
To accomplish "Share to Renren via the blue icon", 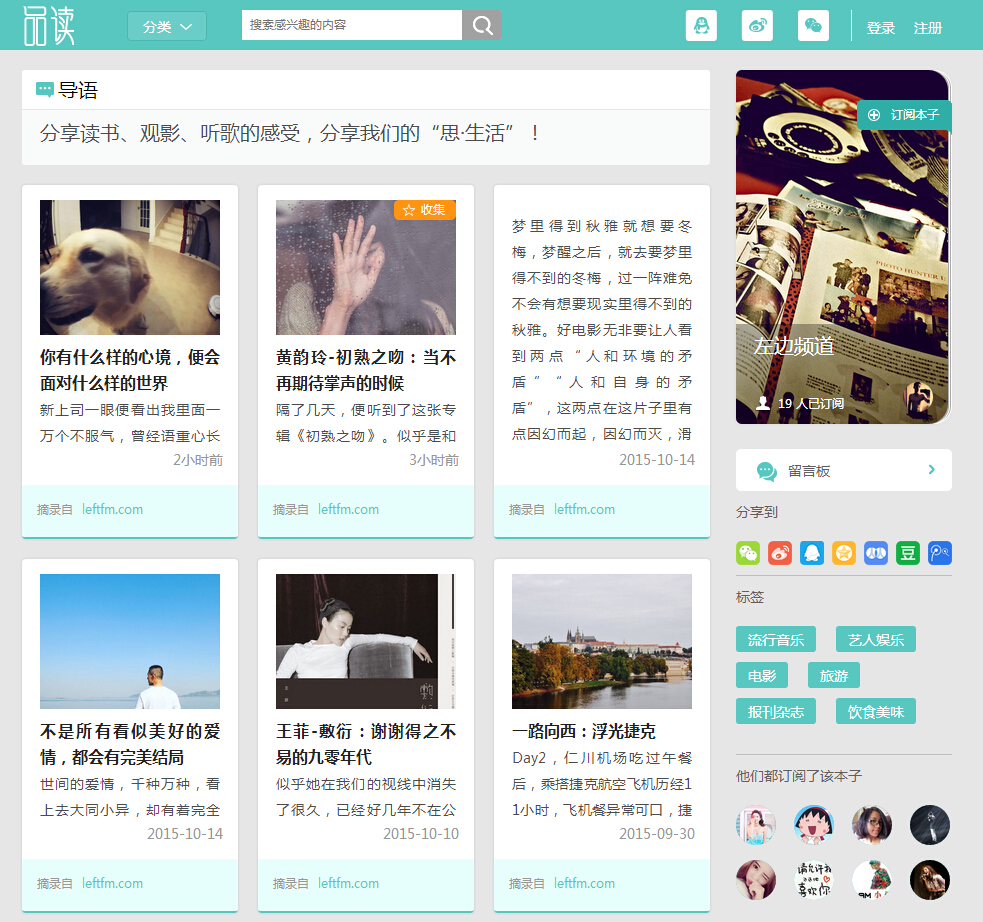I will pyautogui.click(x=876, y=553).
